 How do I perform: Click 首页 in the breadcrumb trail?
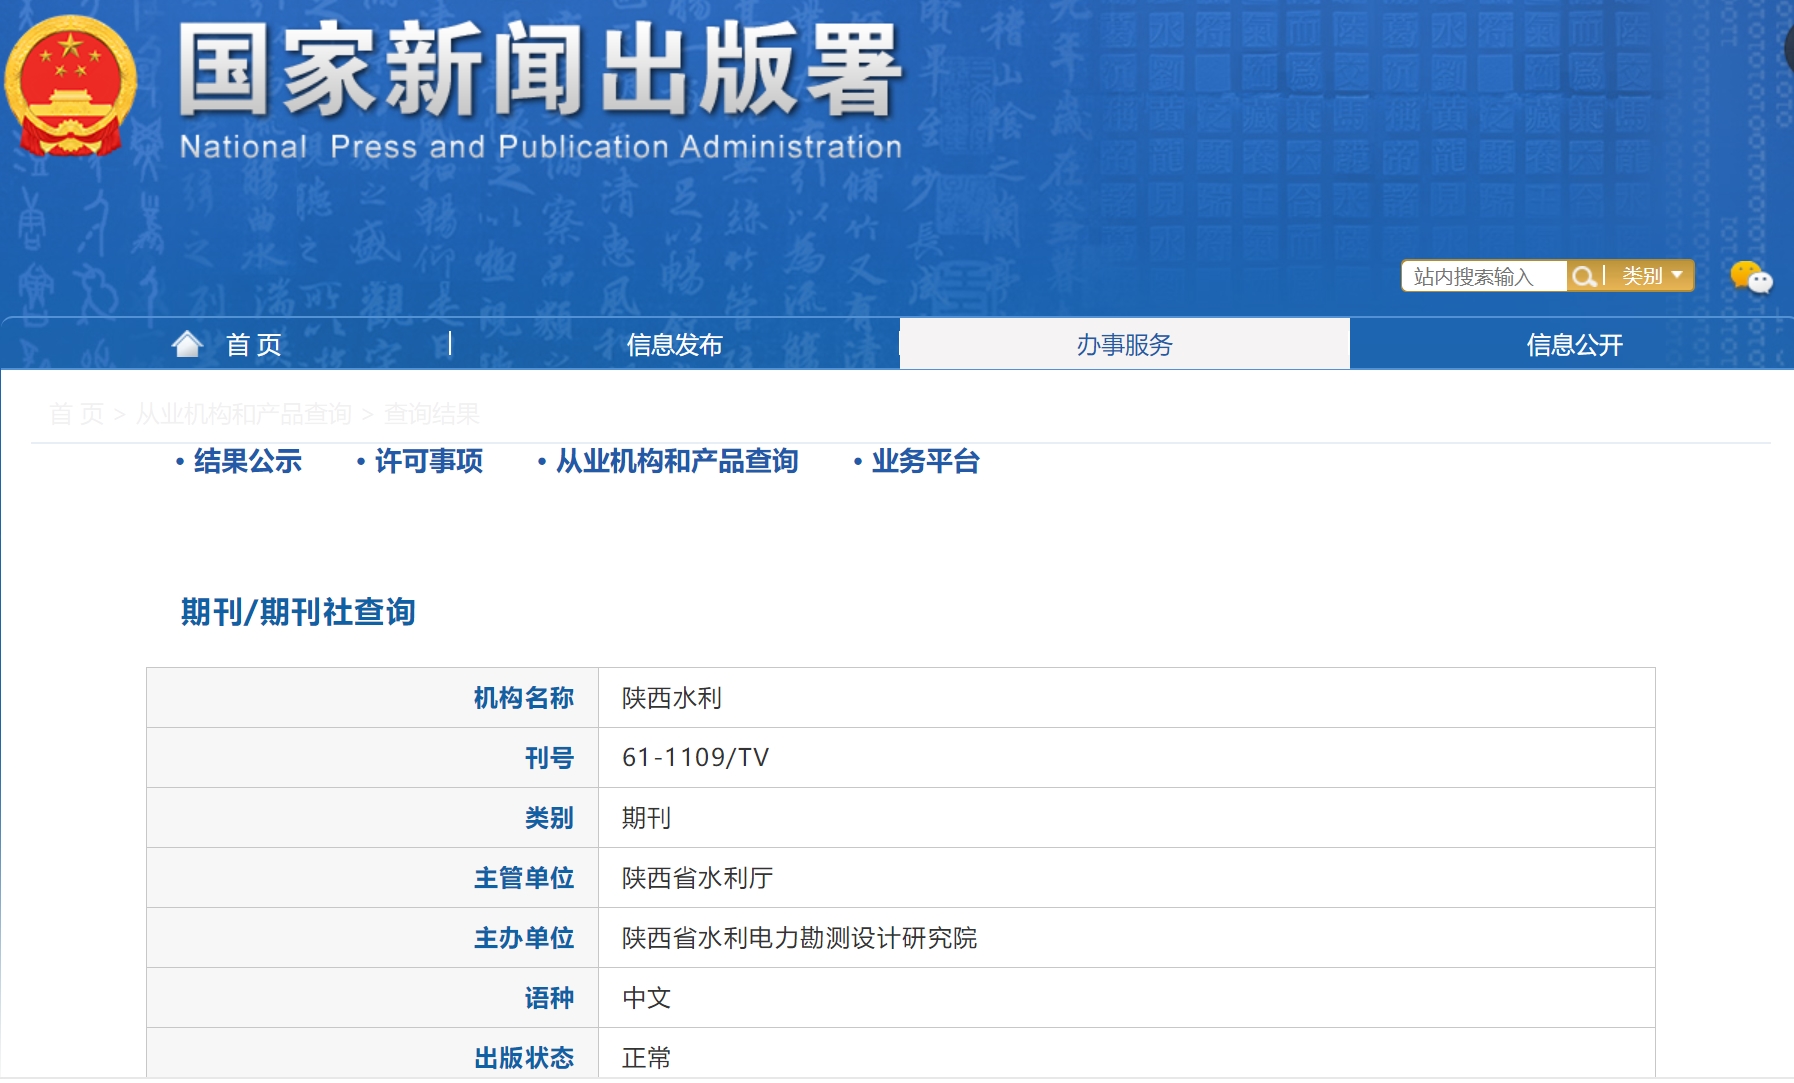click(x=77, y=414)
